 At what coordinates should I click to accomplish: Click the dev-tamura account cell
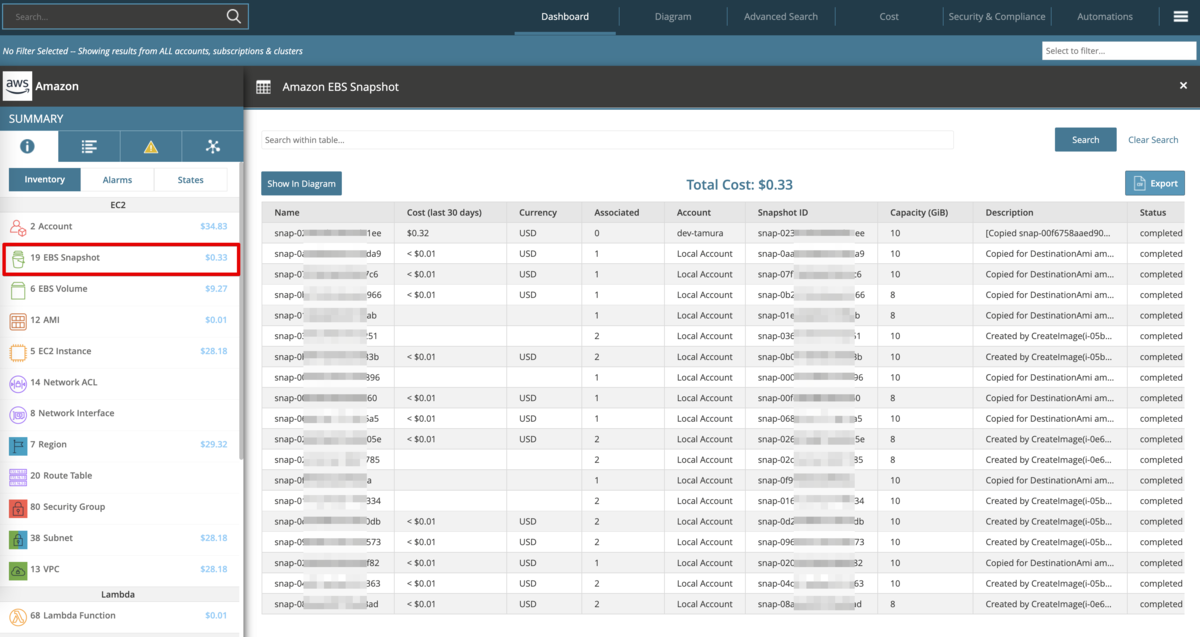[704, 233]
